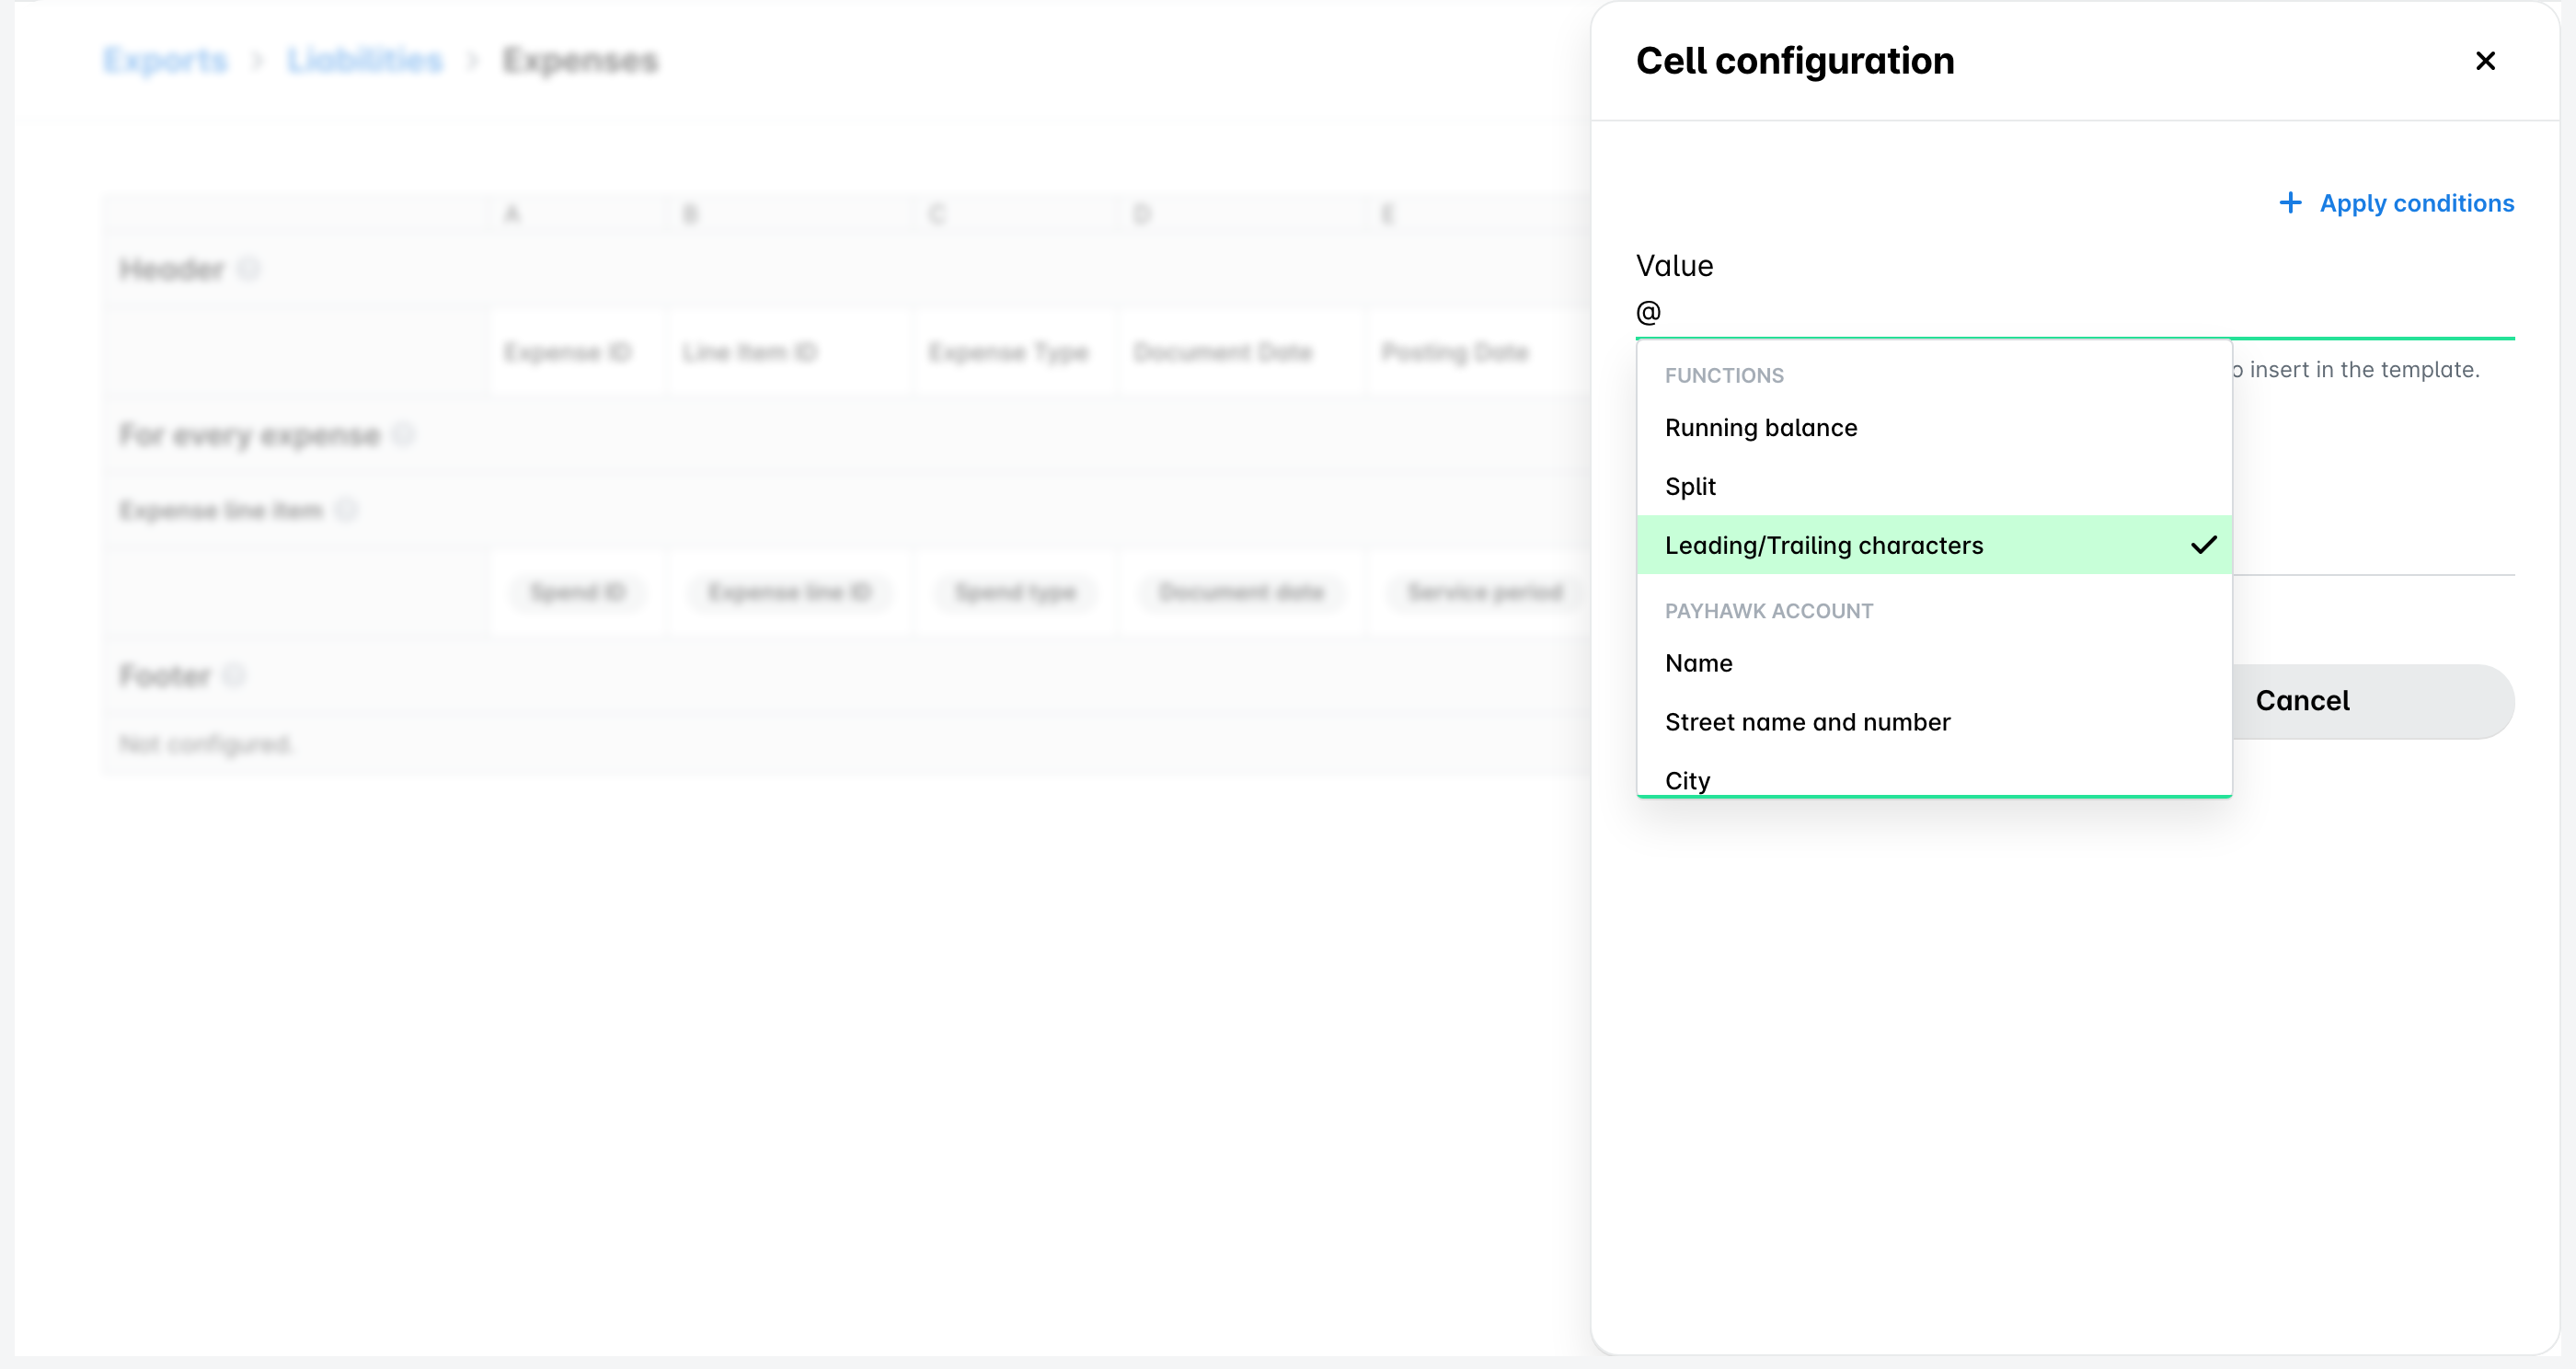Click the plus icon beside Apply conditions

tap(2290, 203)
